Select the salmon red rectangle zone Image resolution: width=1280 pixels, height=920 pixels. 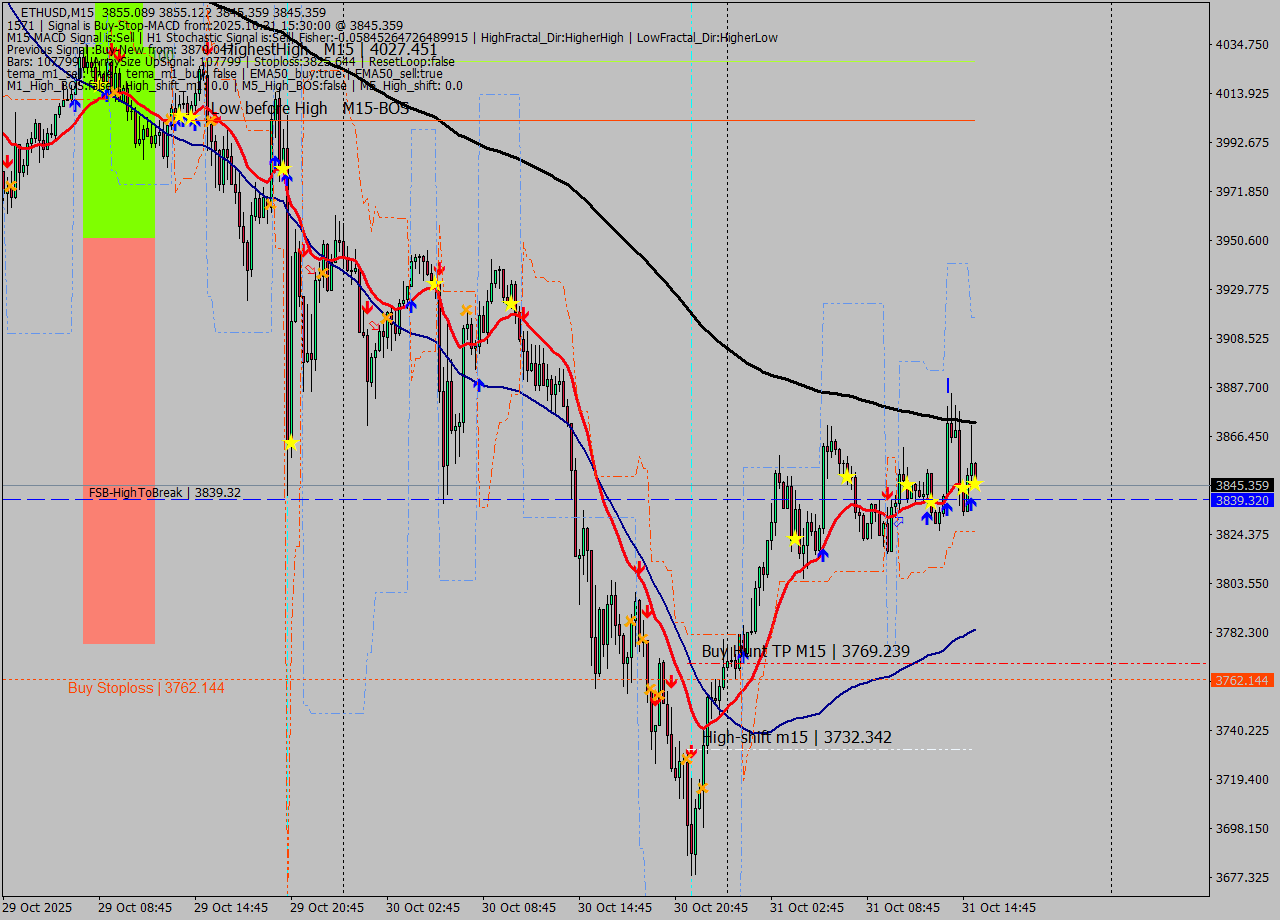tap(119, 440)
